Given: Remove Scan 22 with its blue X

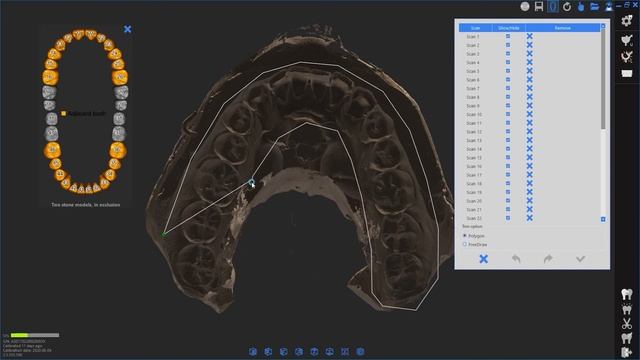Looking at the screenshot, I should coord(529,218).
